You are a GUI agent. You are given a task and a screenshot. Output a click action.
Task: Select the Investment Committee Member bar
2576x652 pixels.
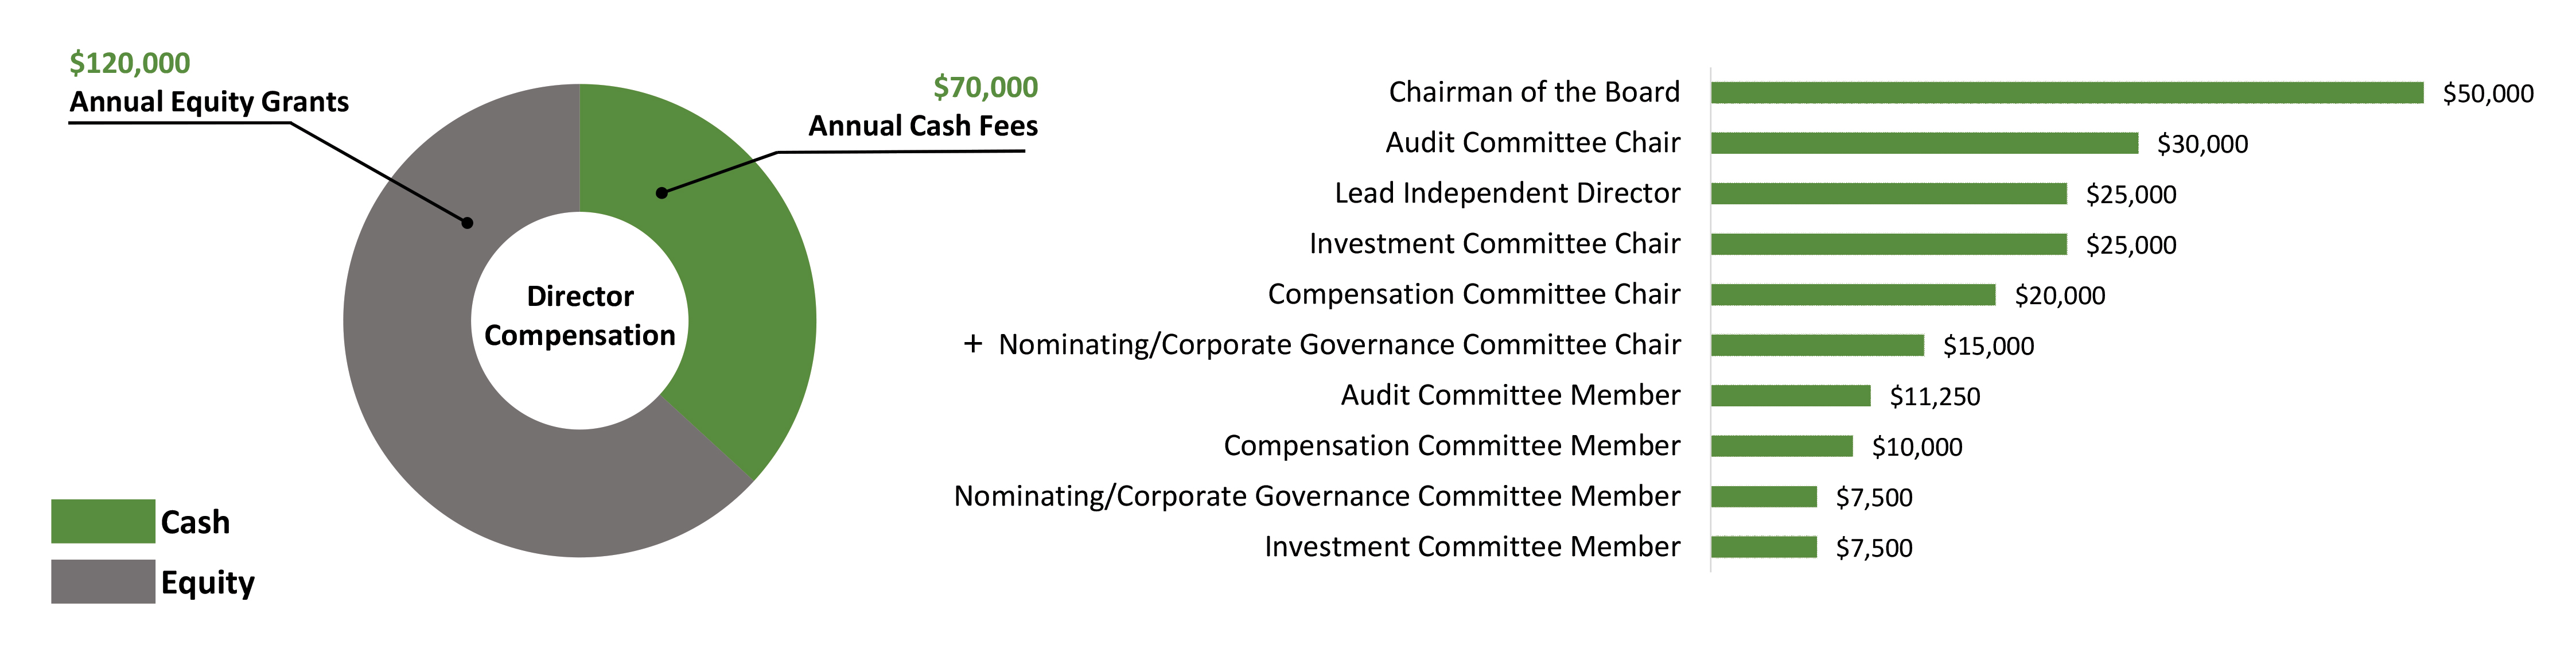click(1763, 547)
